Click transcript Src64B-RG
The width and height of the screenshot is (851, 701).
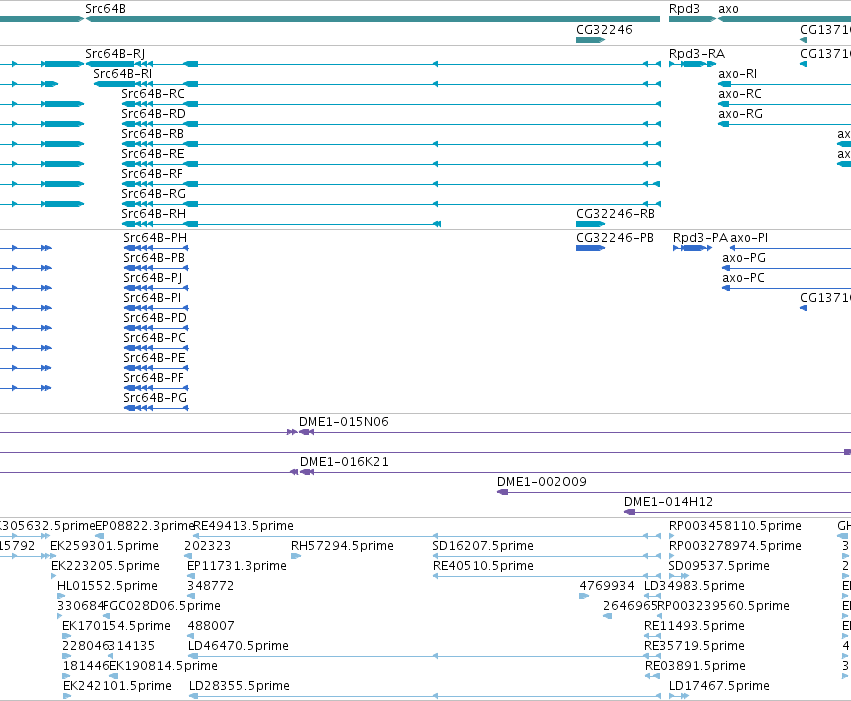coord(391,204)
